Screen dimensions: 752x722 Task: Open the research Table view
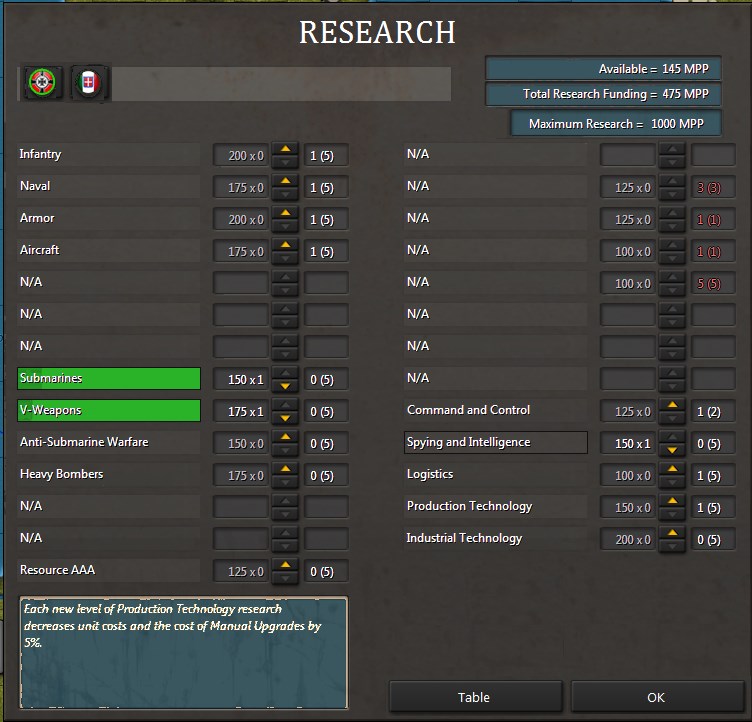[475, 697]
